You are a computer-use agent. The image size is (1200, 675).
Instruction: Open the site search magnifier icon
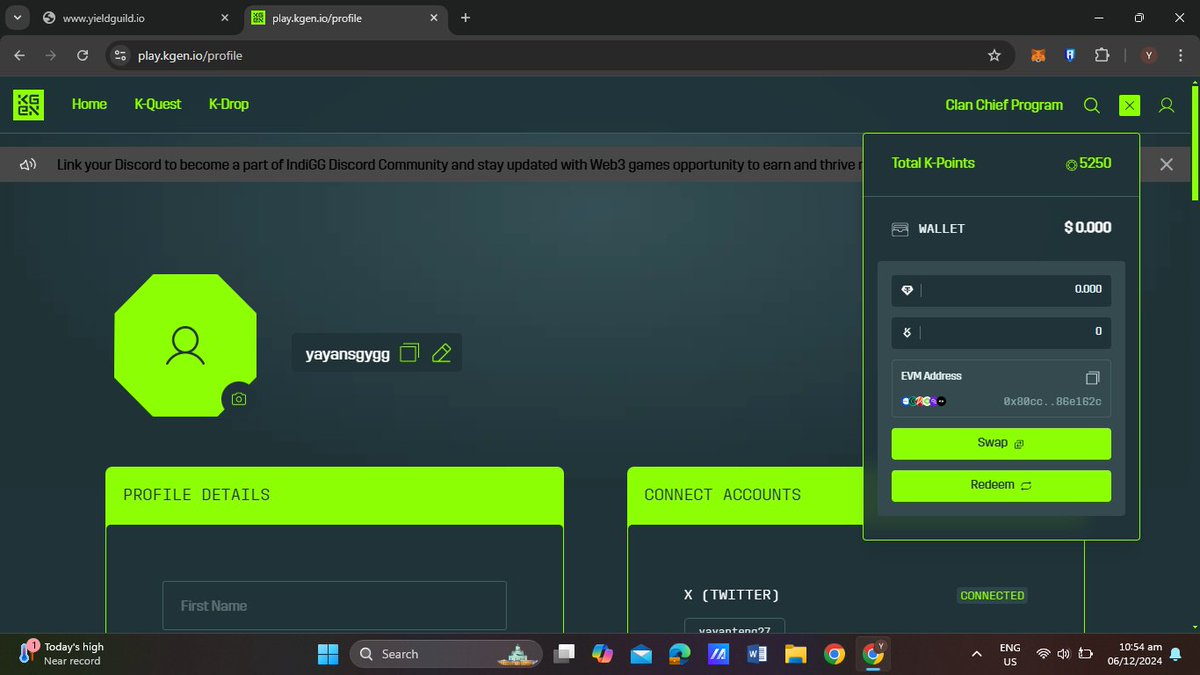click(x=1092, y=105)
